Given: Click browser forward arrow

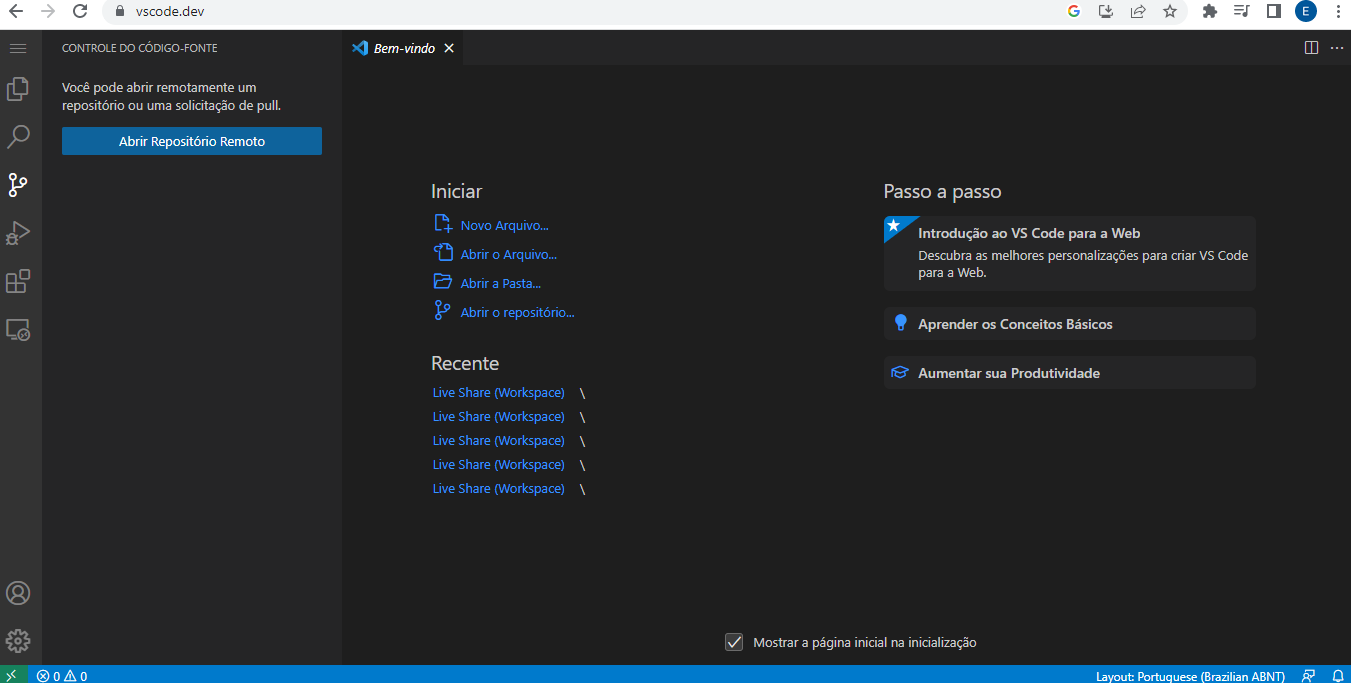Looking at the screenshot, I should click(x=48, y=12).
